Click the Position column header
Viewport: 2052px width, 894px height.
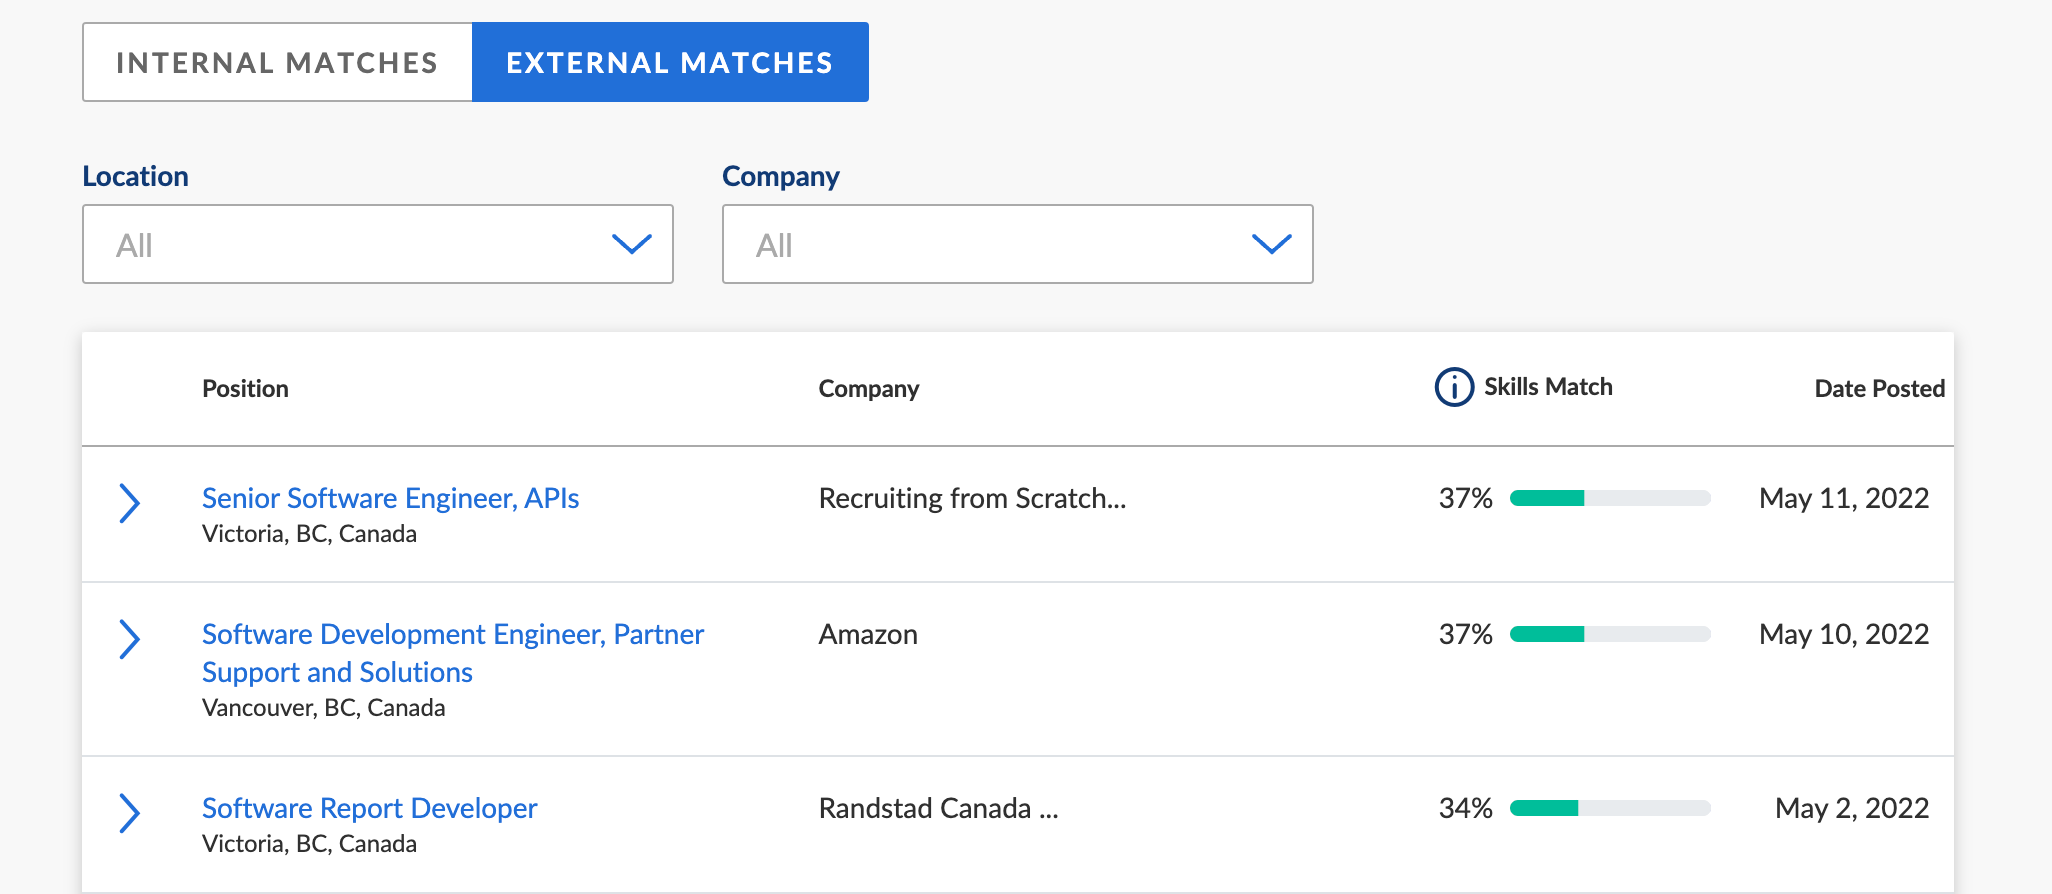coord(245,388)
